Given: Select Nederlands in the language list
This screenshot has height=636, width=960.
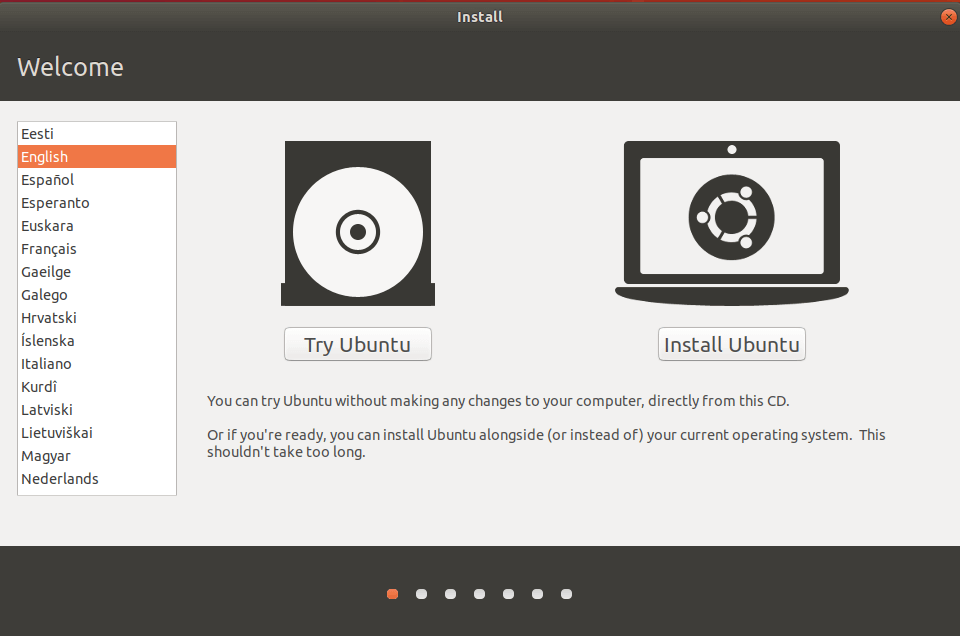Looking at the screenshot, I should 97,479.
